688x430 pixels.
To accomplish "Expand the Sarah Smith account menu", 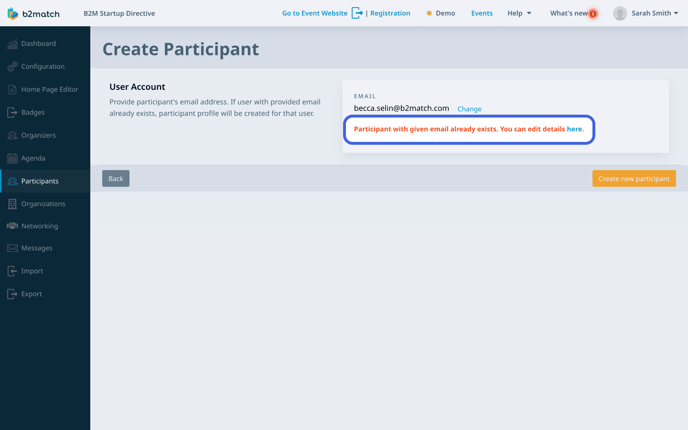I will coord(646,14).
